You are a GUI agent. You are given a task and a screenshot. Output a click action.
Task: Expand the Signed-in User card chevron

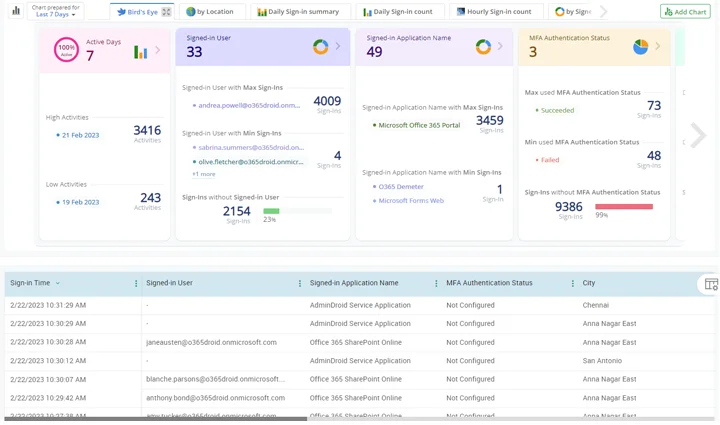[337, 47]
